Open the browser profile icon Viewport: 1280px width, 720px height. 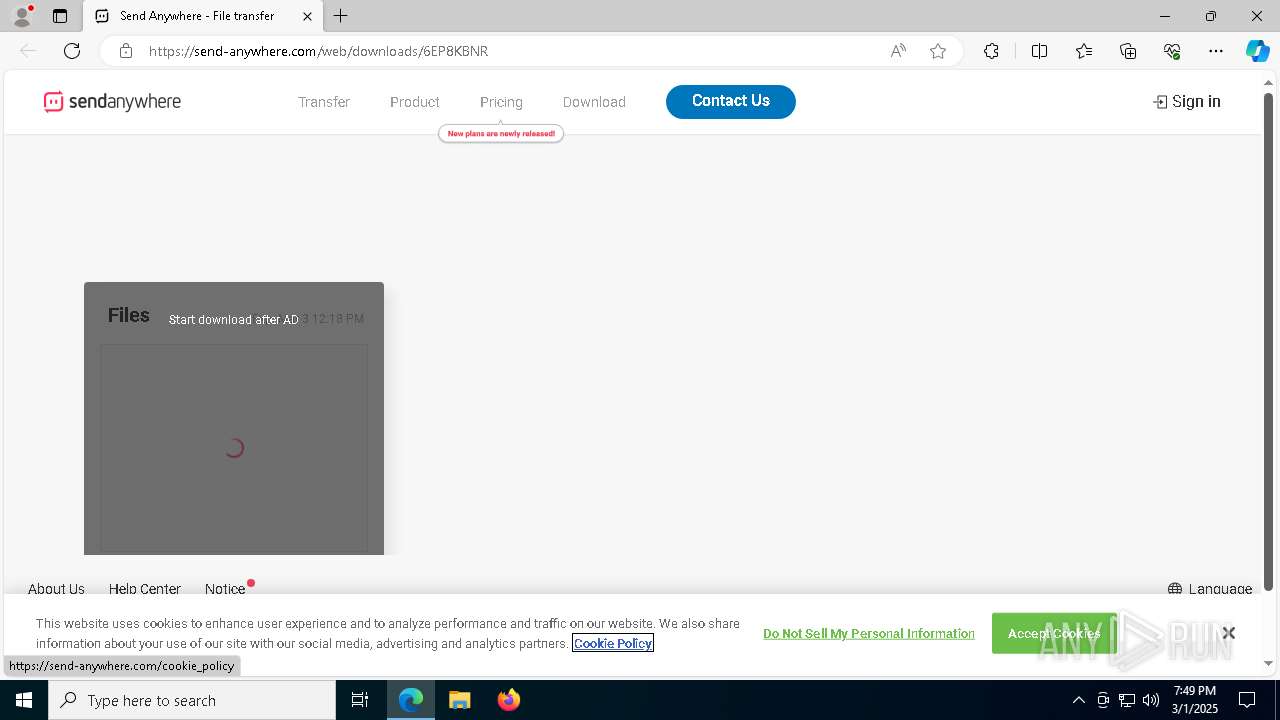pos(21,16)
